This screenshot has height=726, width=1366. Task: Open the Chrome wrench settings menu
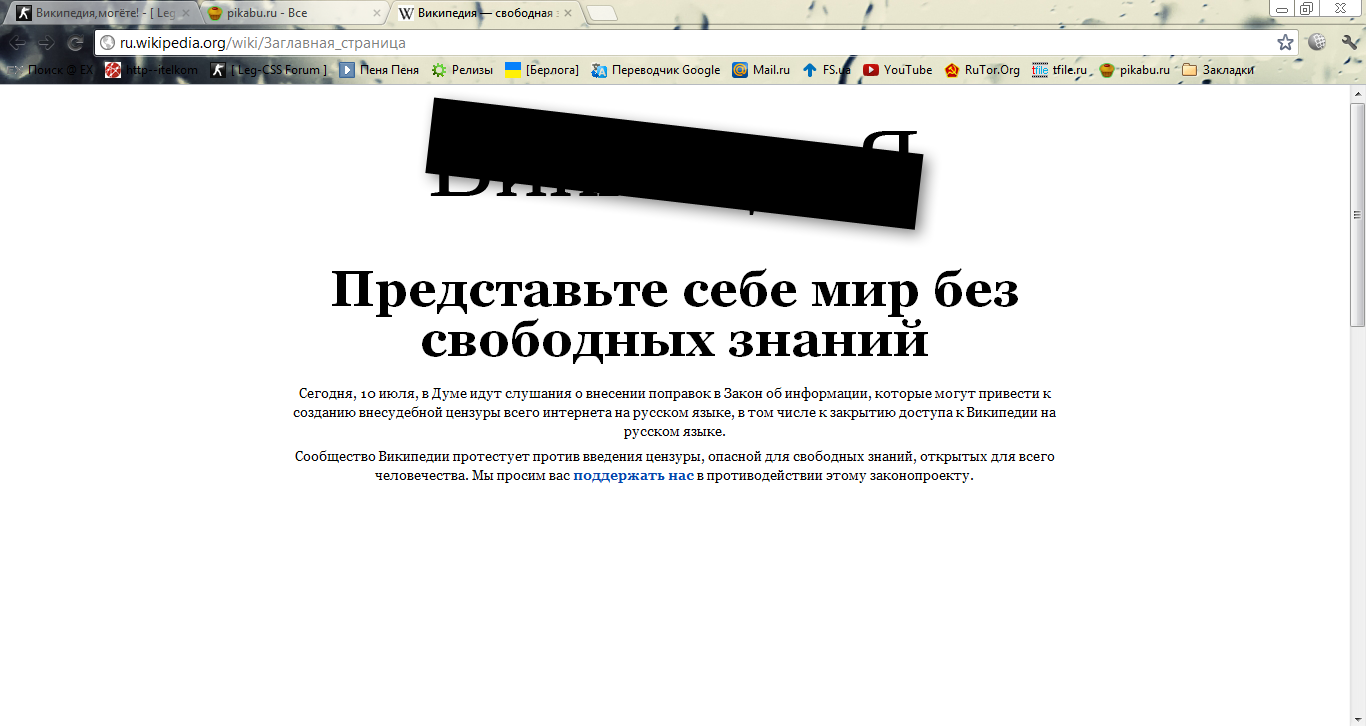coord(1348,43)
